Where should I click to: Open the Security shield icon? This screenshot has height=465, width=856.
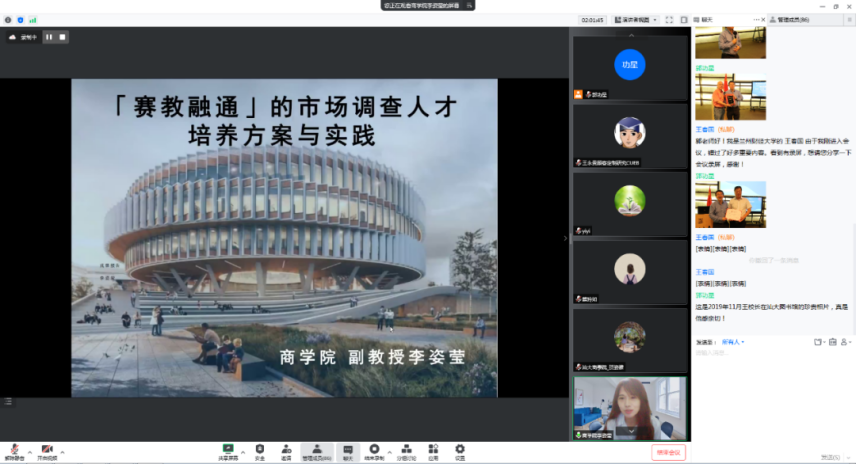point(260,450)
